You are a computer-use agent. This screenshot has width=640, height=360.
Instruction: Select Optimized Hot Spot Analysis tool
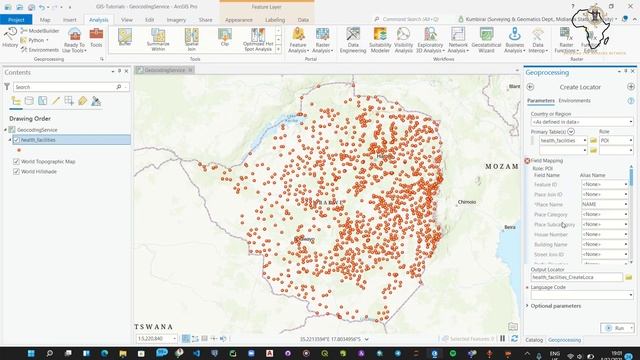[258, 40]
